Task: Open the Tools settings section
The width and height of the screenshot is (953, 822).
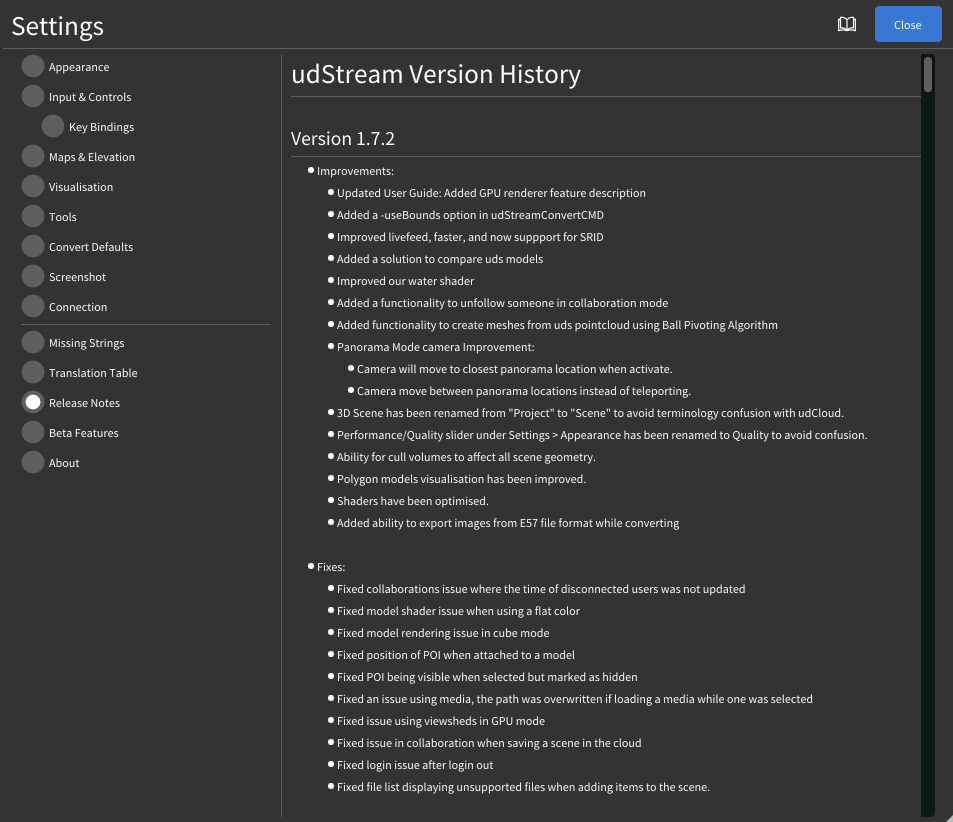Action: click(x=33, y=217)
